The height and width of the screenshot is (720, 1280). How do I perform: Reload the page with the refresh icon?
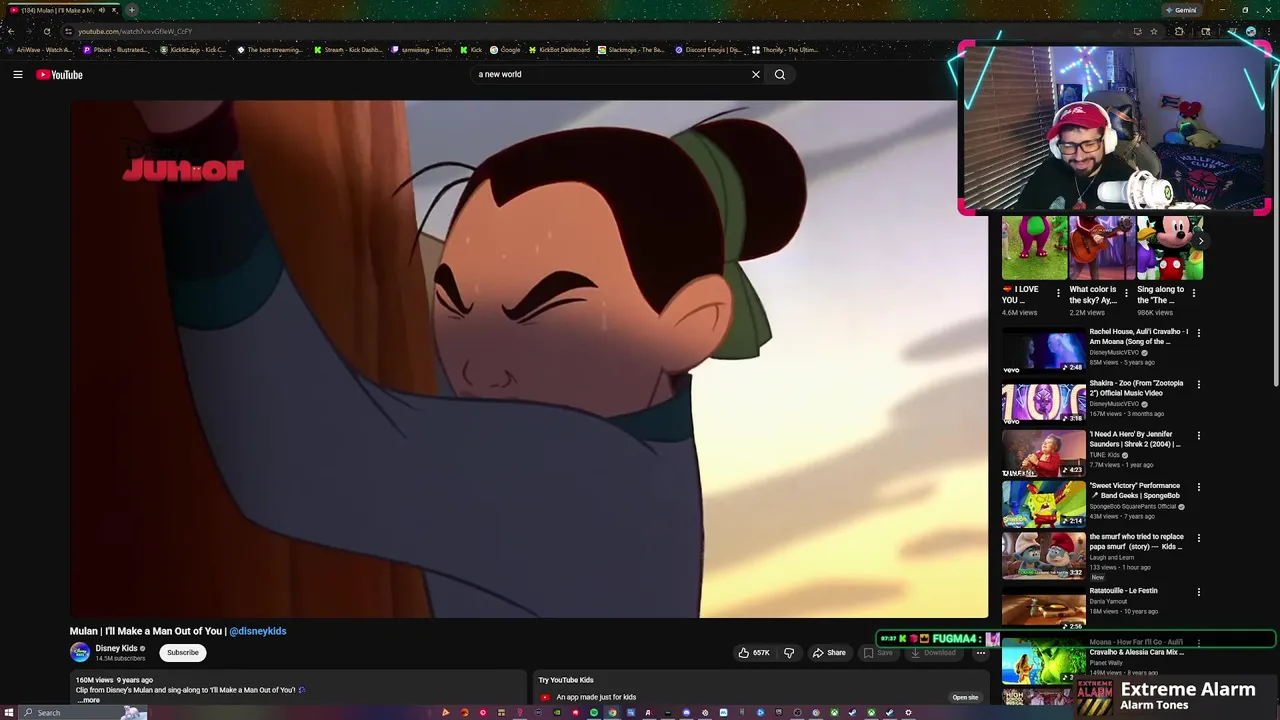47,31
